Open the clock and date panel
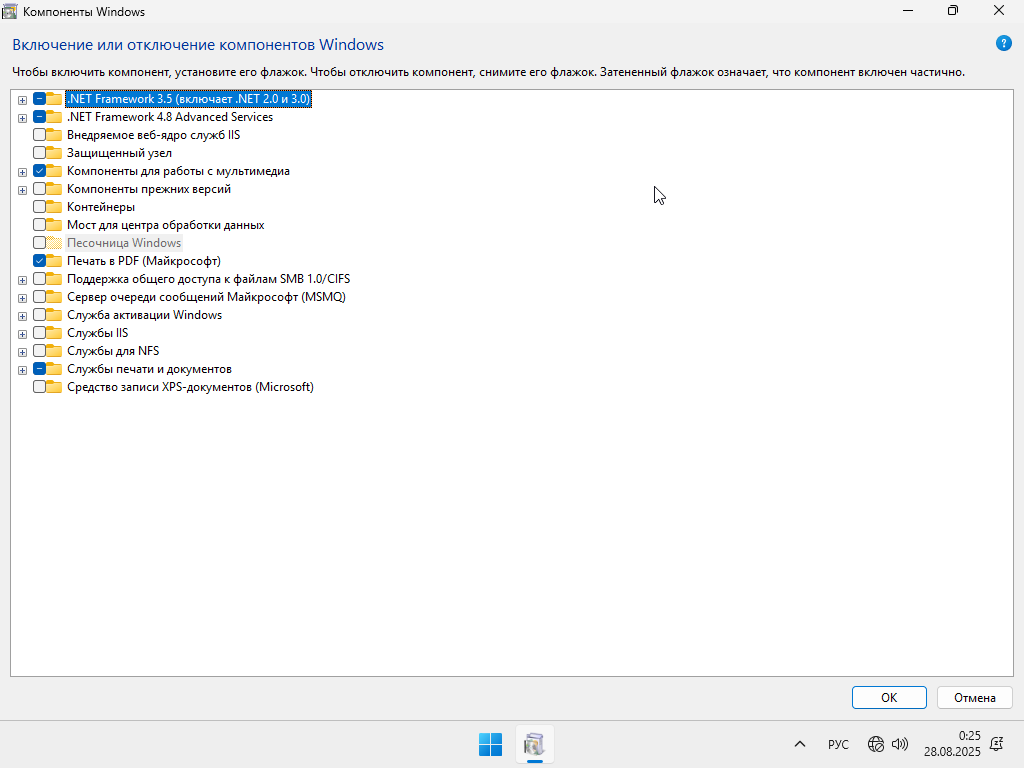Image resolution: width=1024 pixels, height=768 pixels. (952, 743)
